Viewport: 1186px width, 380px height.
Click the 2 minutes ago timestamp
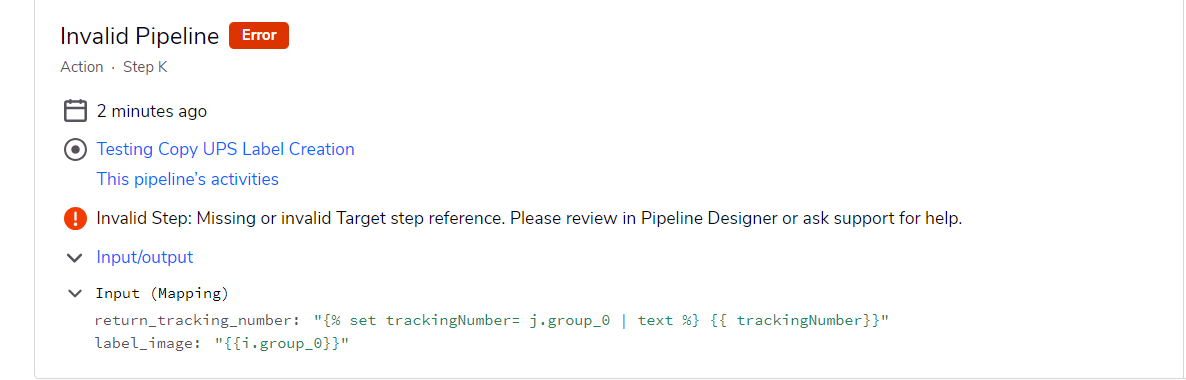152,111
